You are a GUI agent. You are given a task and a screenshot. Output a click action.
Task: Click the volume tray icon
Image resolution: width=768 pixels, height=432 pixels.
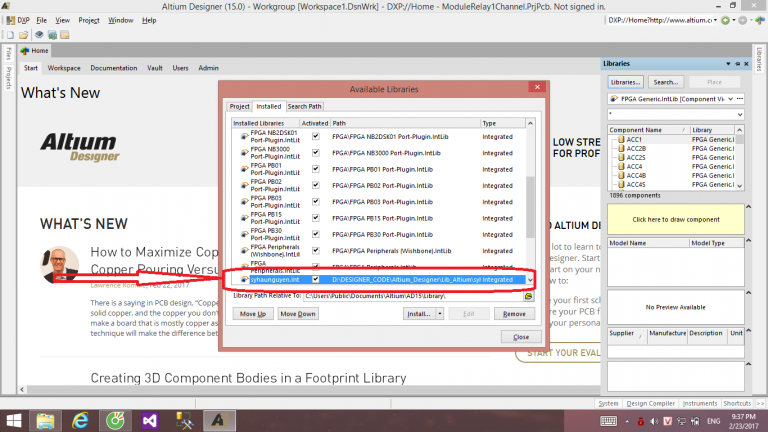(653, 421)
